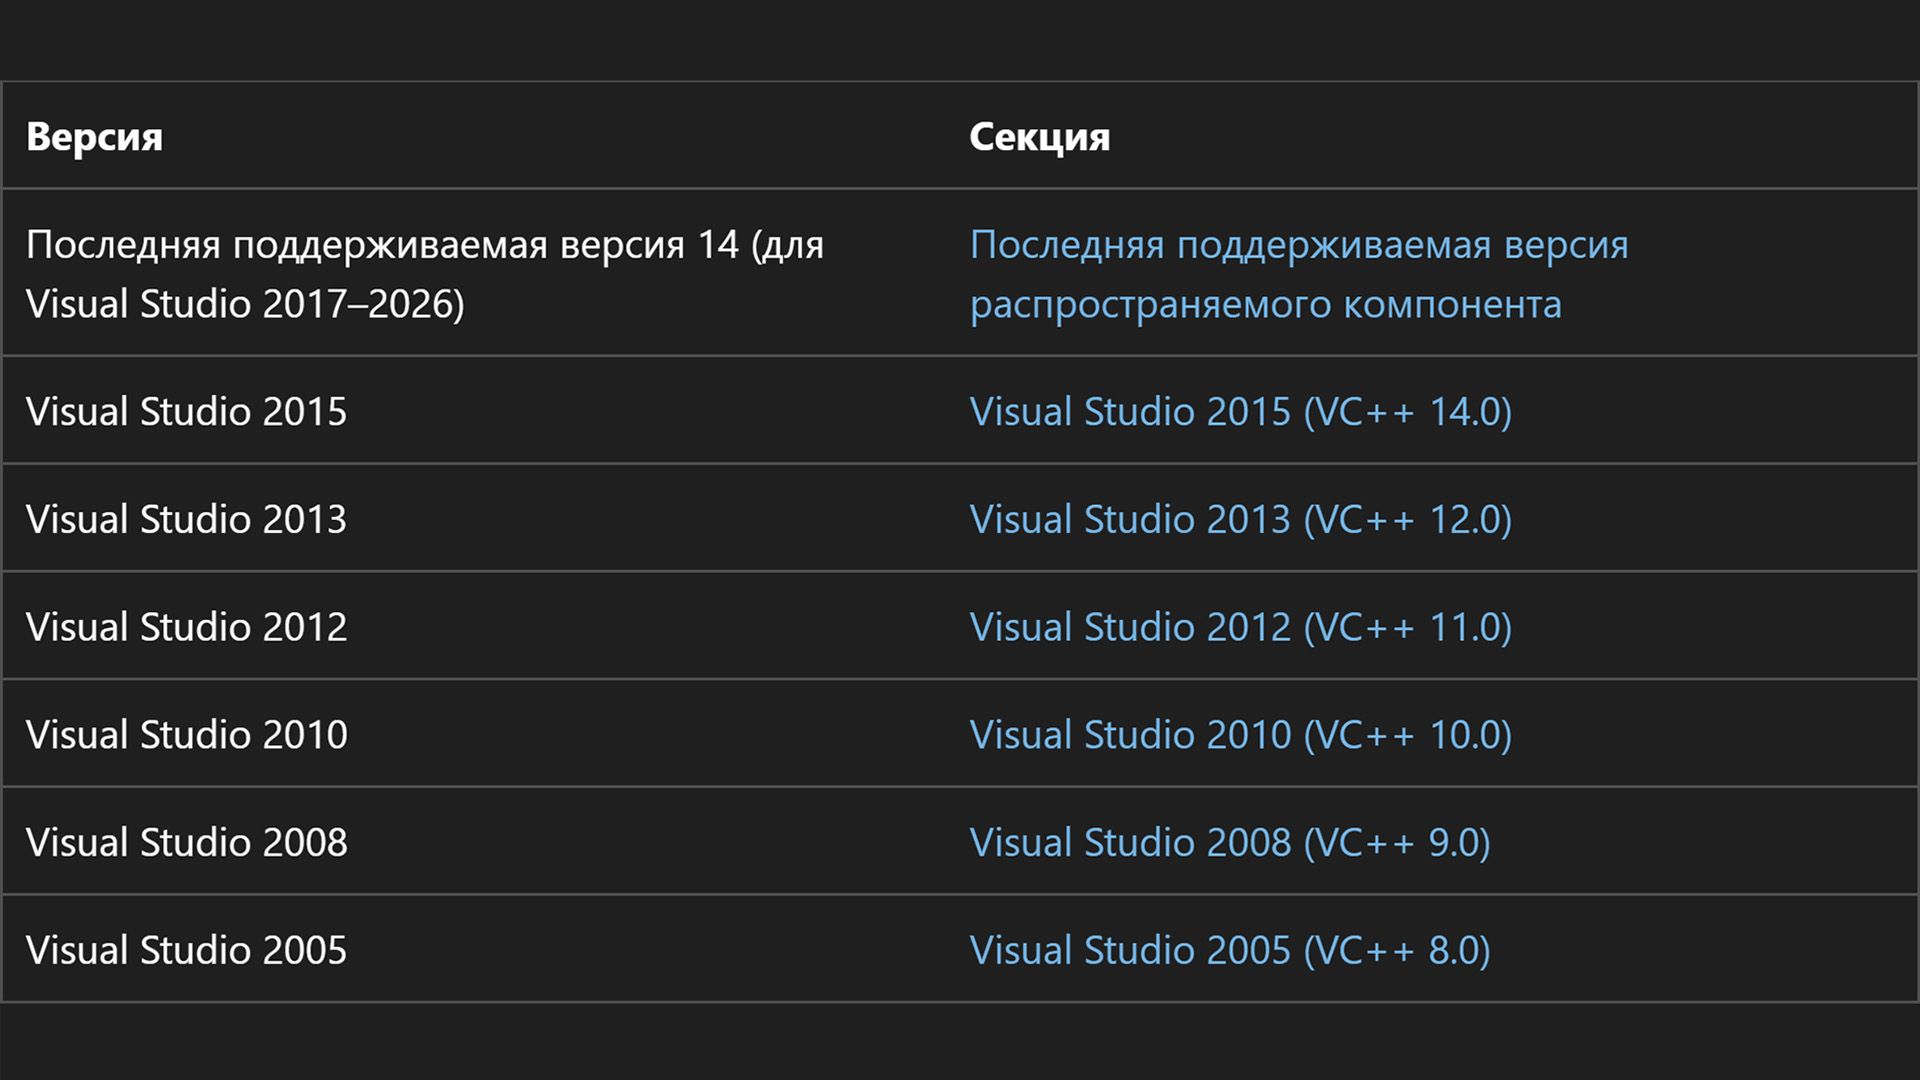Open the Visual Studio 2010 (VC++ 10.0) link
1920x1080 pixels.
(1240, 734)
